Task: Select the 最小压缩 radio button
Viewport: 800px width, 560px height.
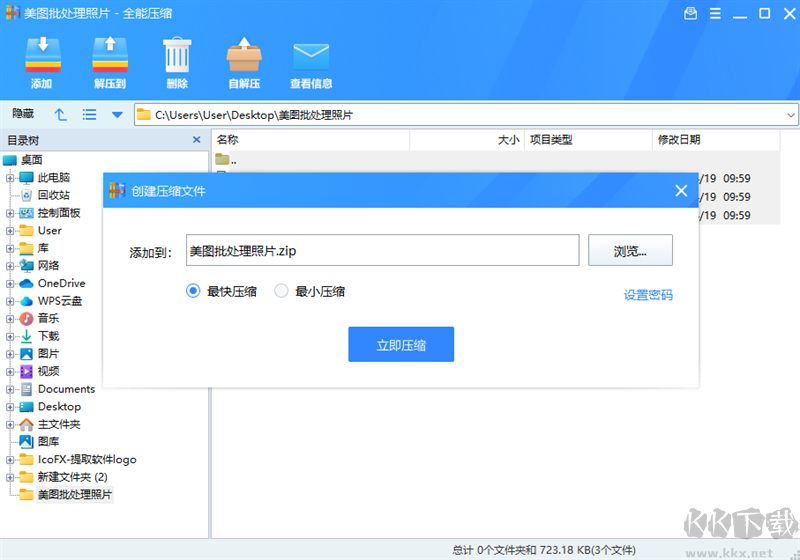Action: [x=281, y=291]
